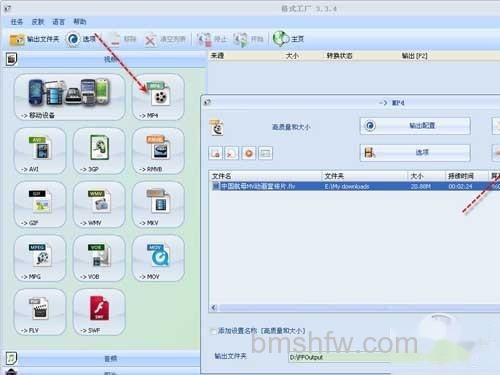
Task: Click the 移除 toolbar button
Action: click(123, 39)
